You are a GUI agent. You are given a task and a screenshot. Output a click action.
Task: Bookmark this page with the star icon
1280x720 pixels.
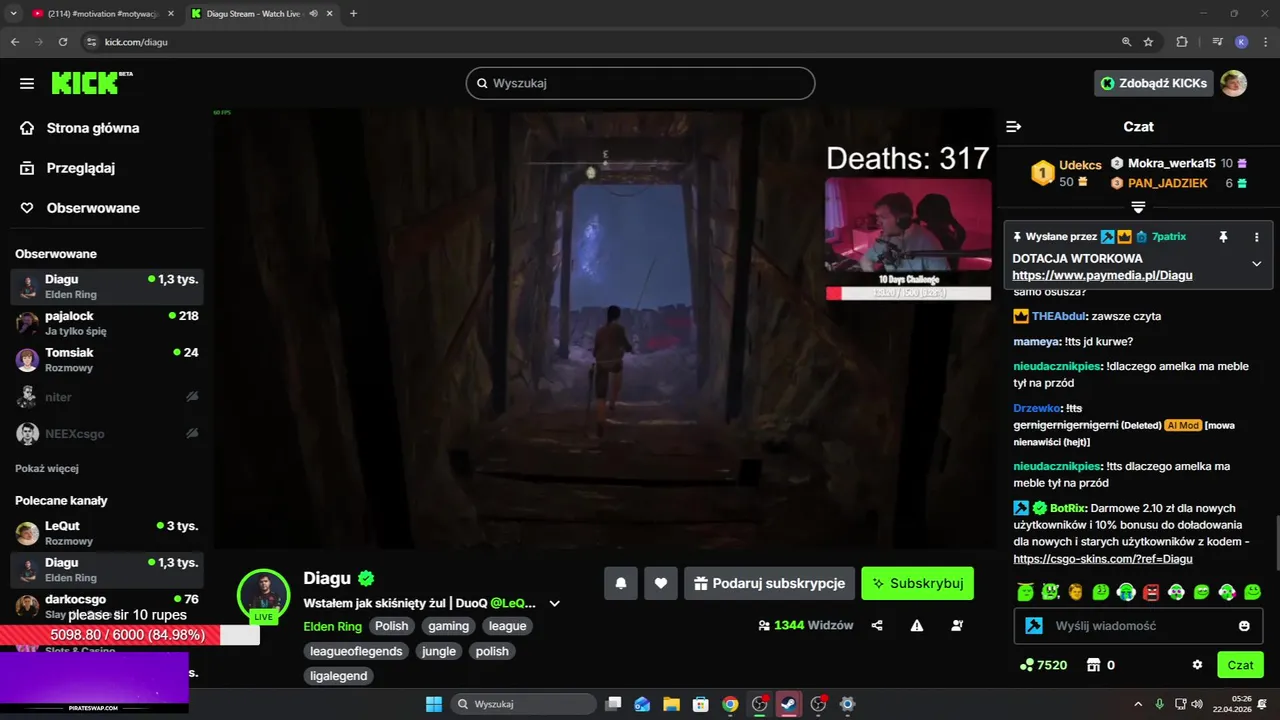tap(1148, 42)
